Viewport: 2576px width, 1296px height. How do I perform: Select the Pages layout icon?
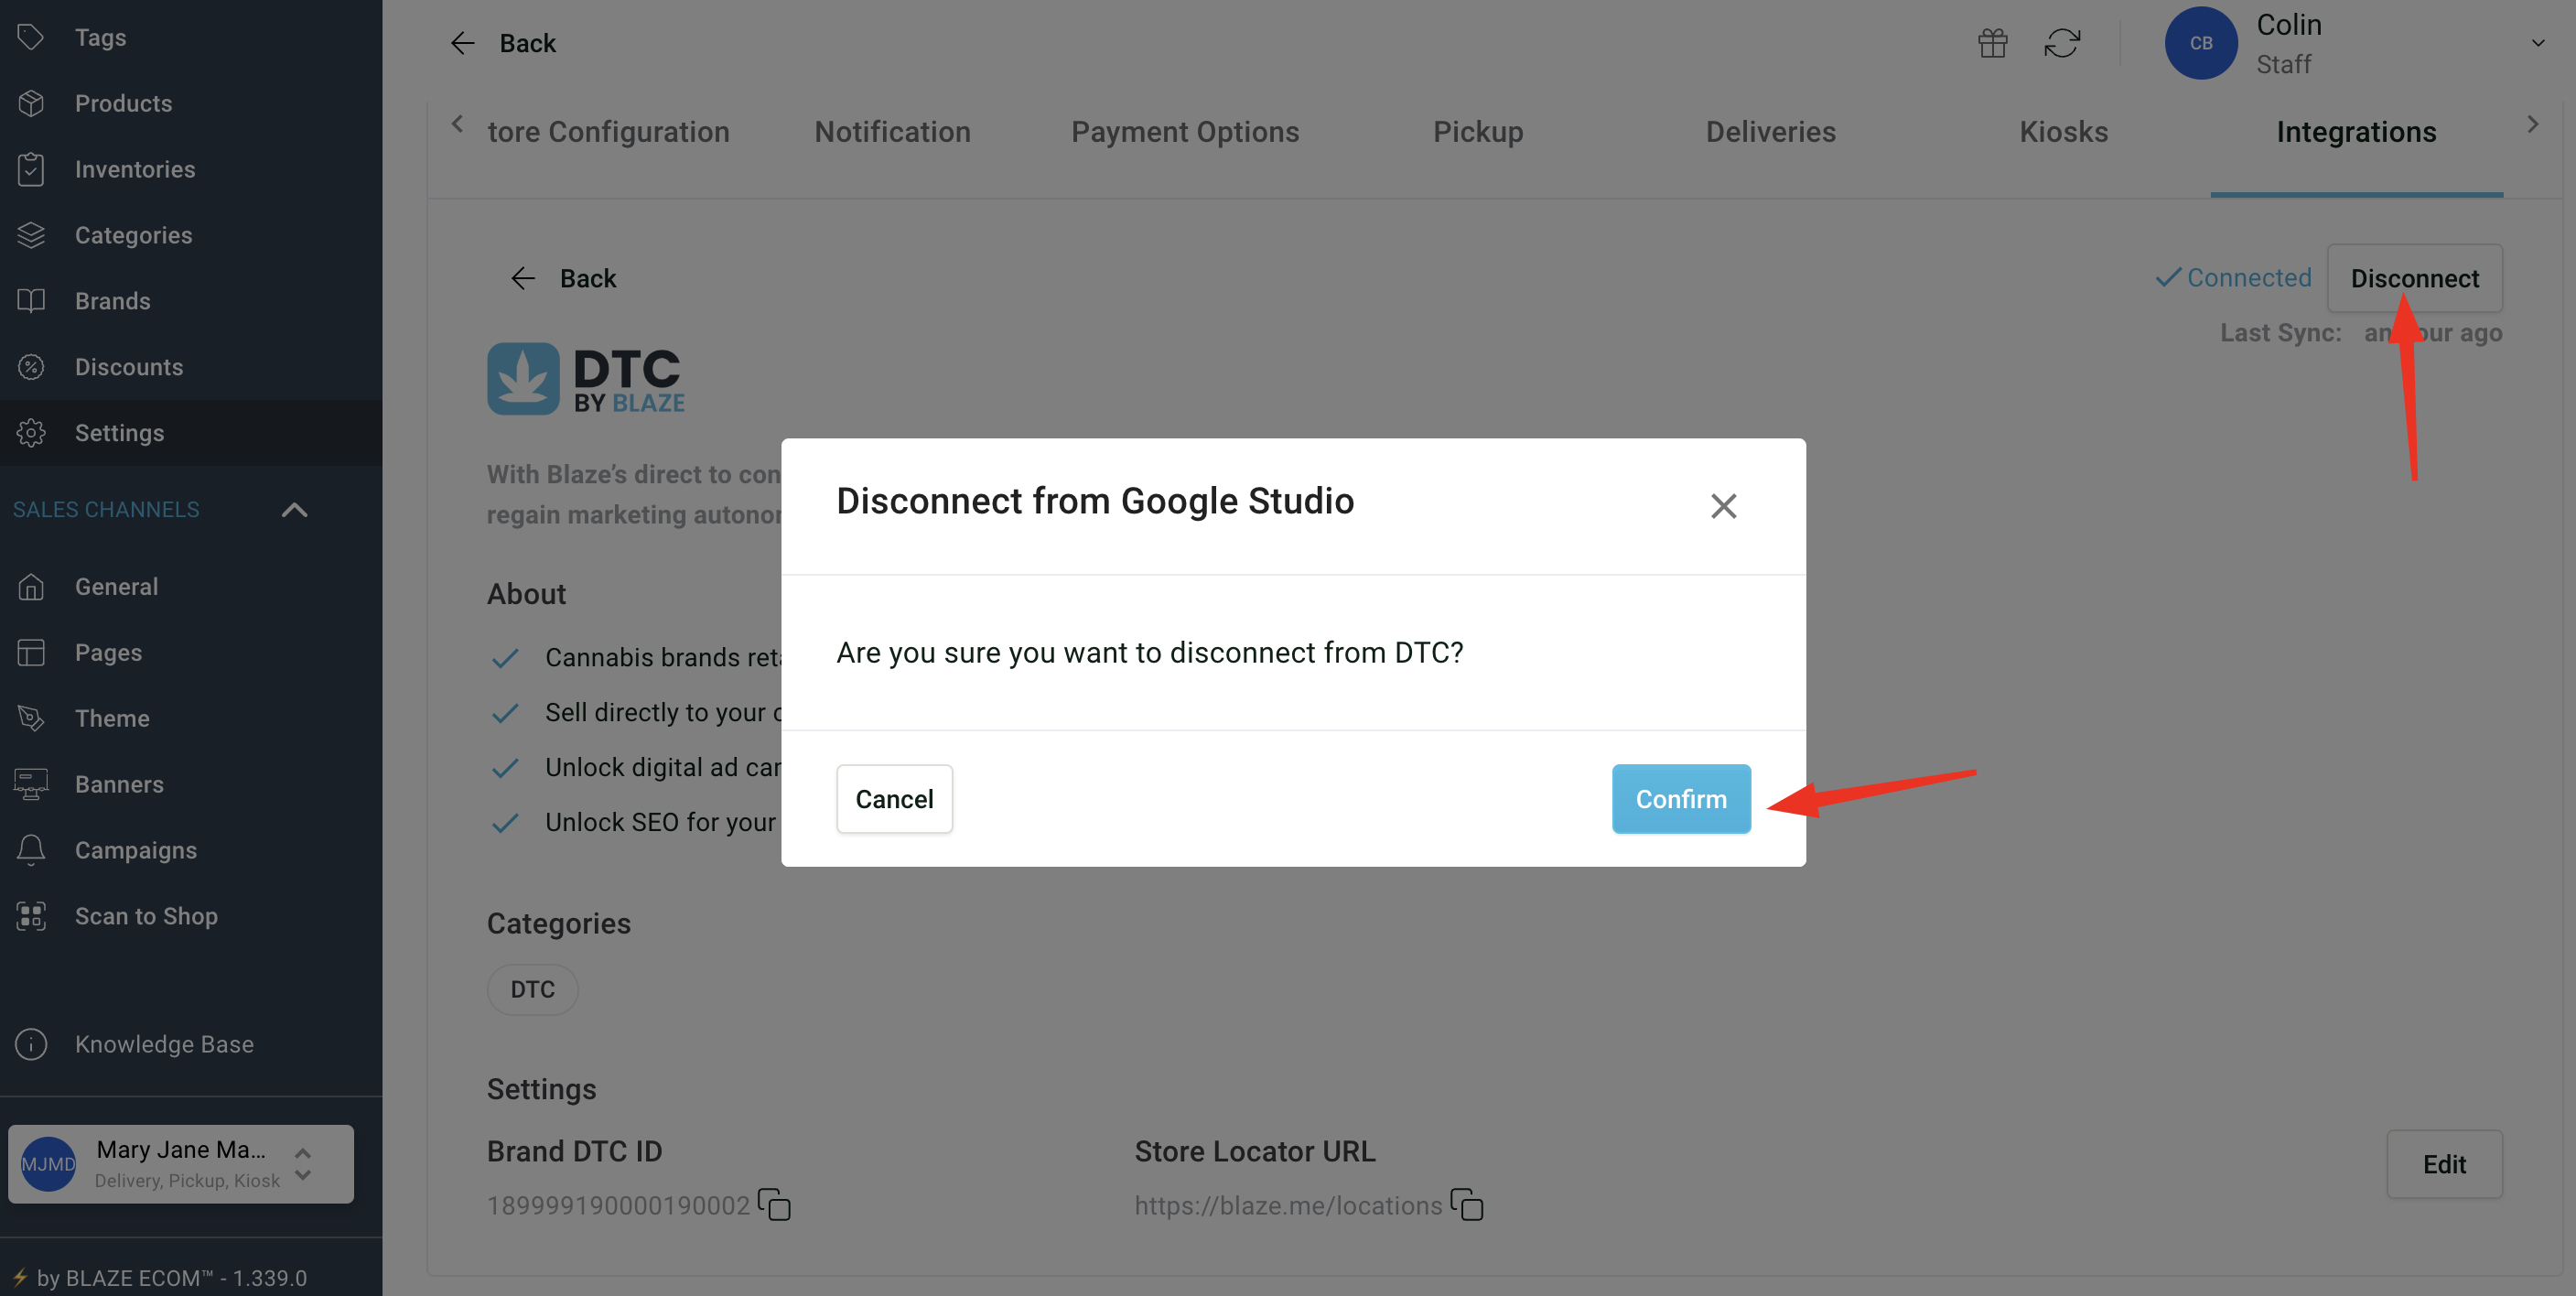[31, 653]
